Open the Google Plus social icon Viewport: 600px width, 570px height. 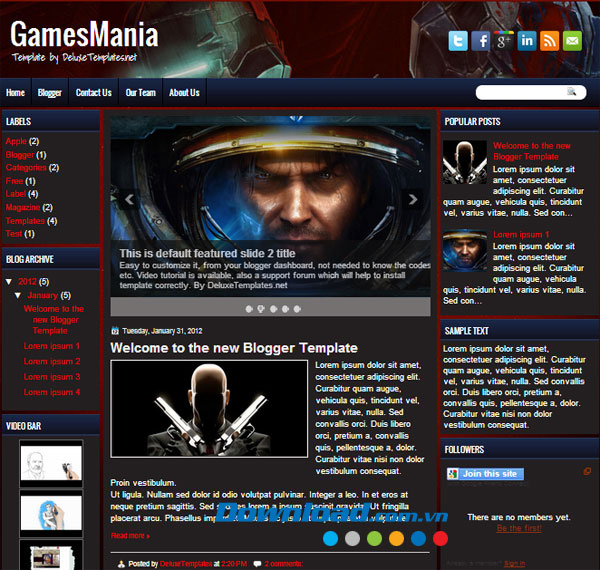click(x=504, y=41)
